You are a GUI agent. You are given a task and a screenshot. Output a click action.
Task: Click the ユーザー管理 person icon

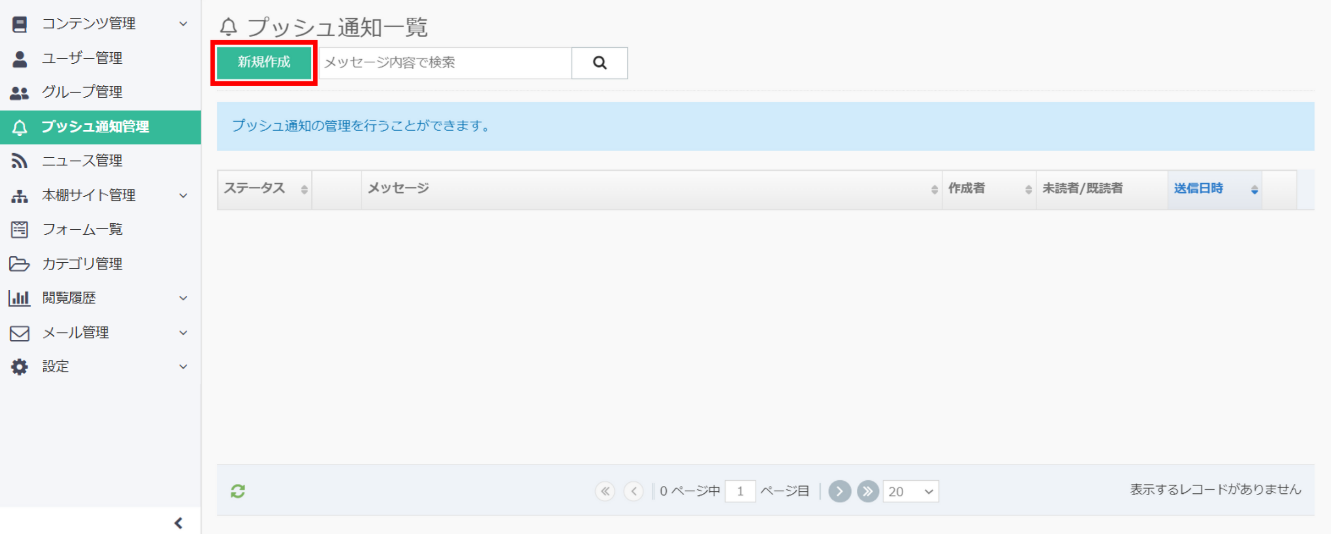[19, 58]
